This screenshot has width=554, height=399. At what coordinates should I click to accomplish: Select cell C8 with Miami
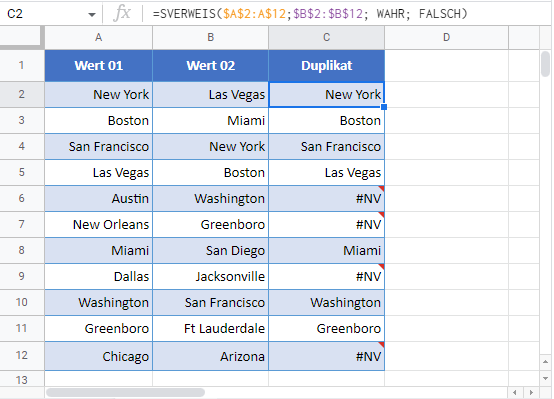326,251
